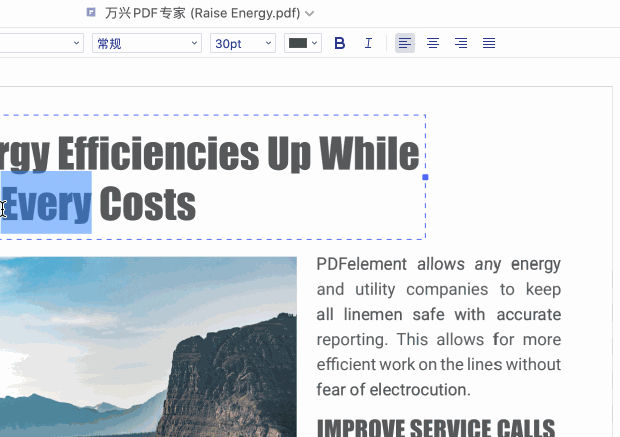The height and width of the screenshot is (437, 620).
Task: Click the PDFelement paragraph text
Action: 438,326
